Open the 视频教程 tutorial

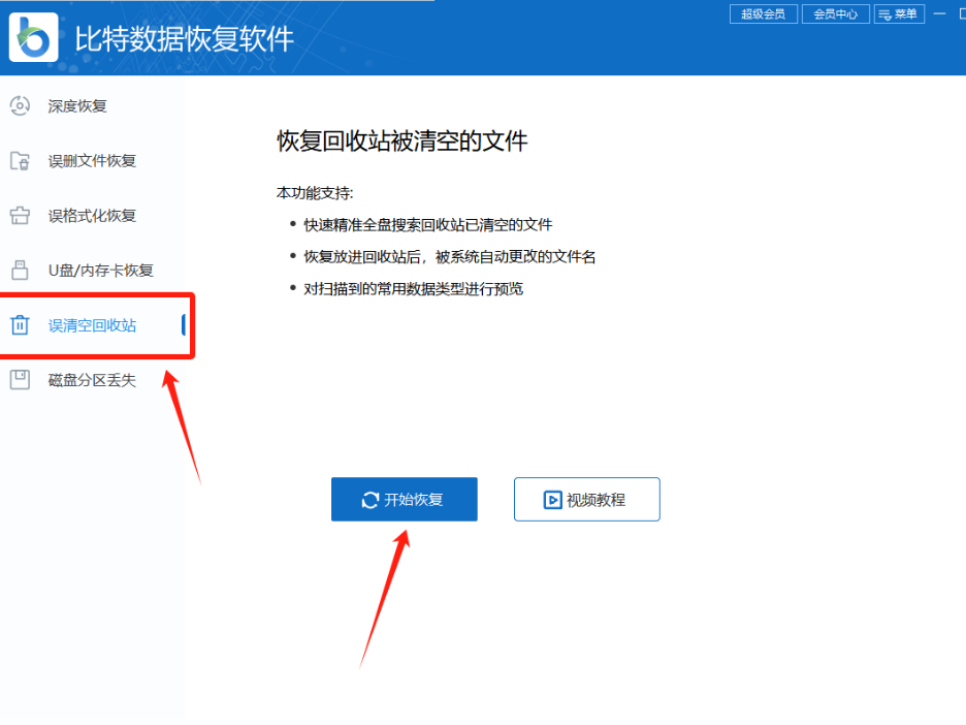tap(587, 500)
